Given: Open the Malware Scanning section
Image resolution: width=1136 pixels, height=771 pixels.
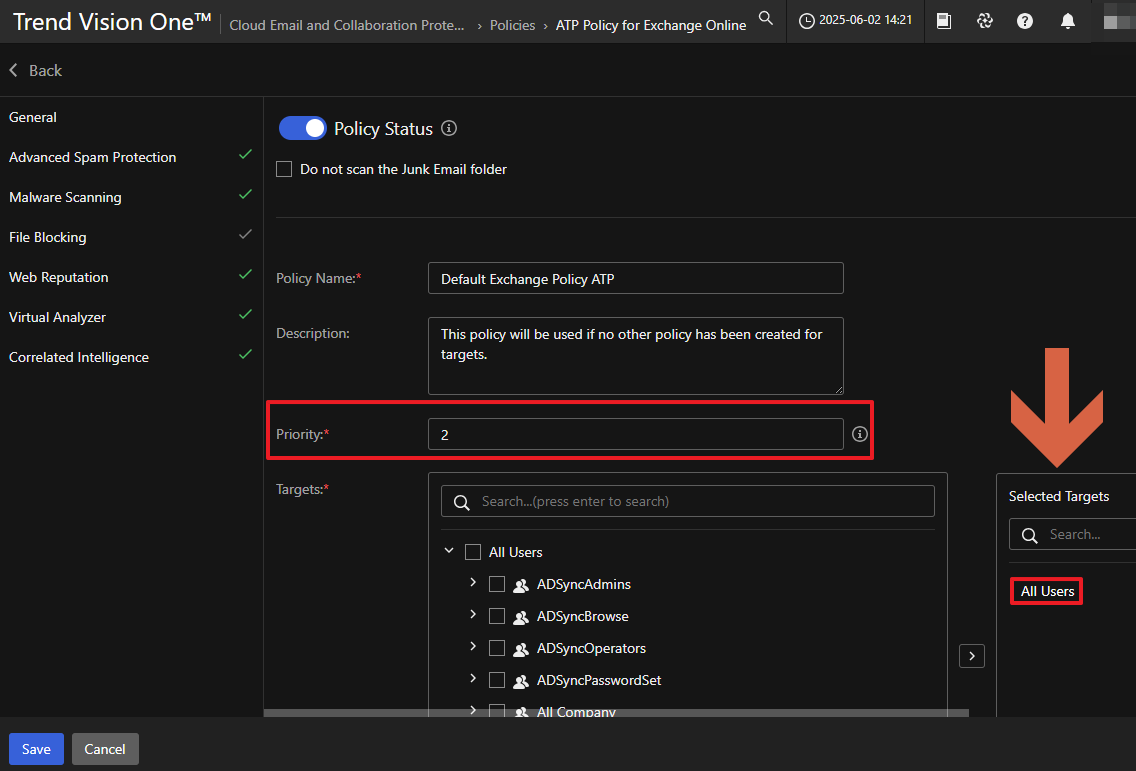Looking at the screenshot, I should [x=65, y=197].
